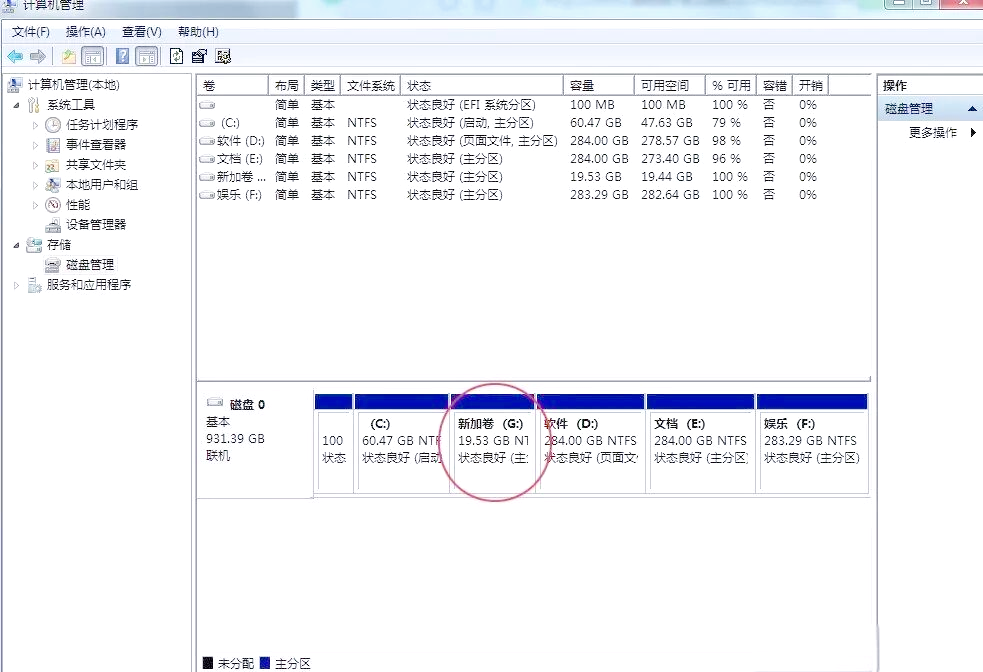Select the 娱乐 (F:) partition block
This screenshot has height=672, width=983.
pyautogui.click(x=812, y=443)
